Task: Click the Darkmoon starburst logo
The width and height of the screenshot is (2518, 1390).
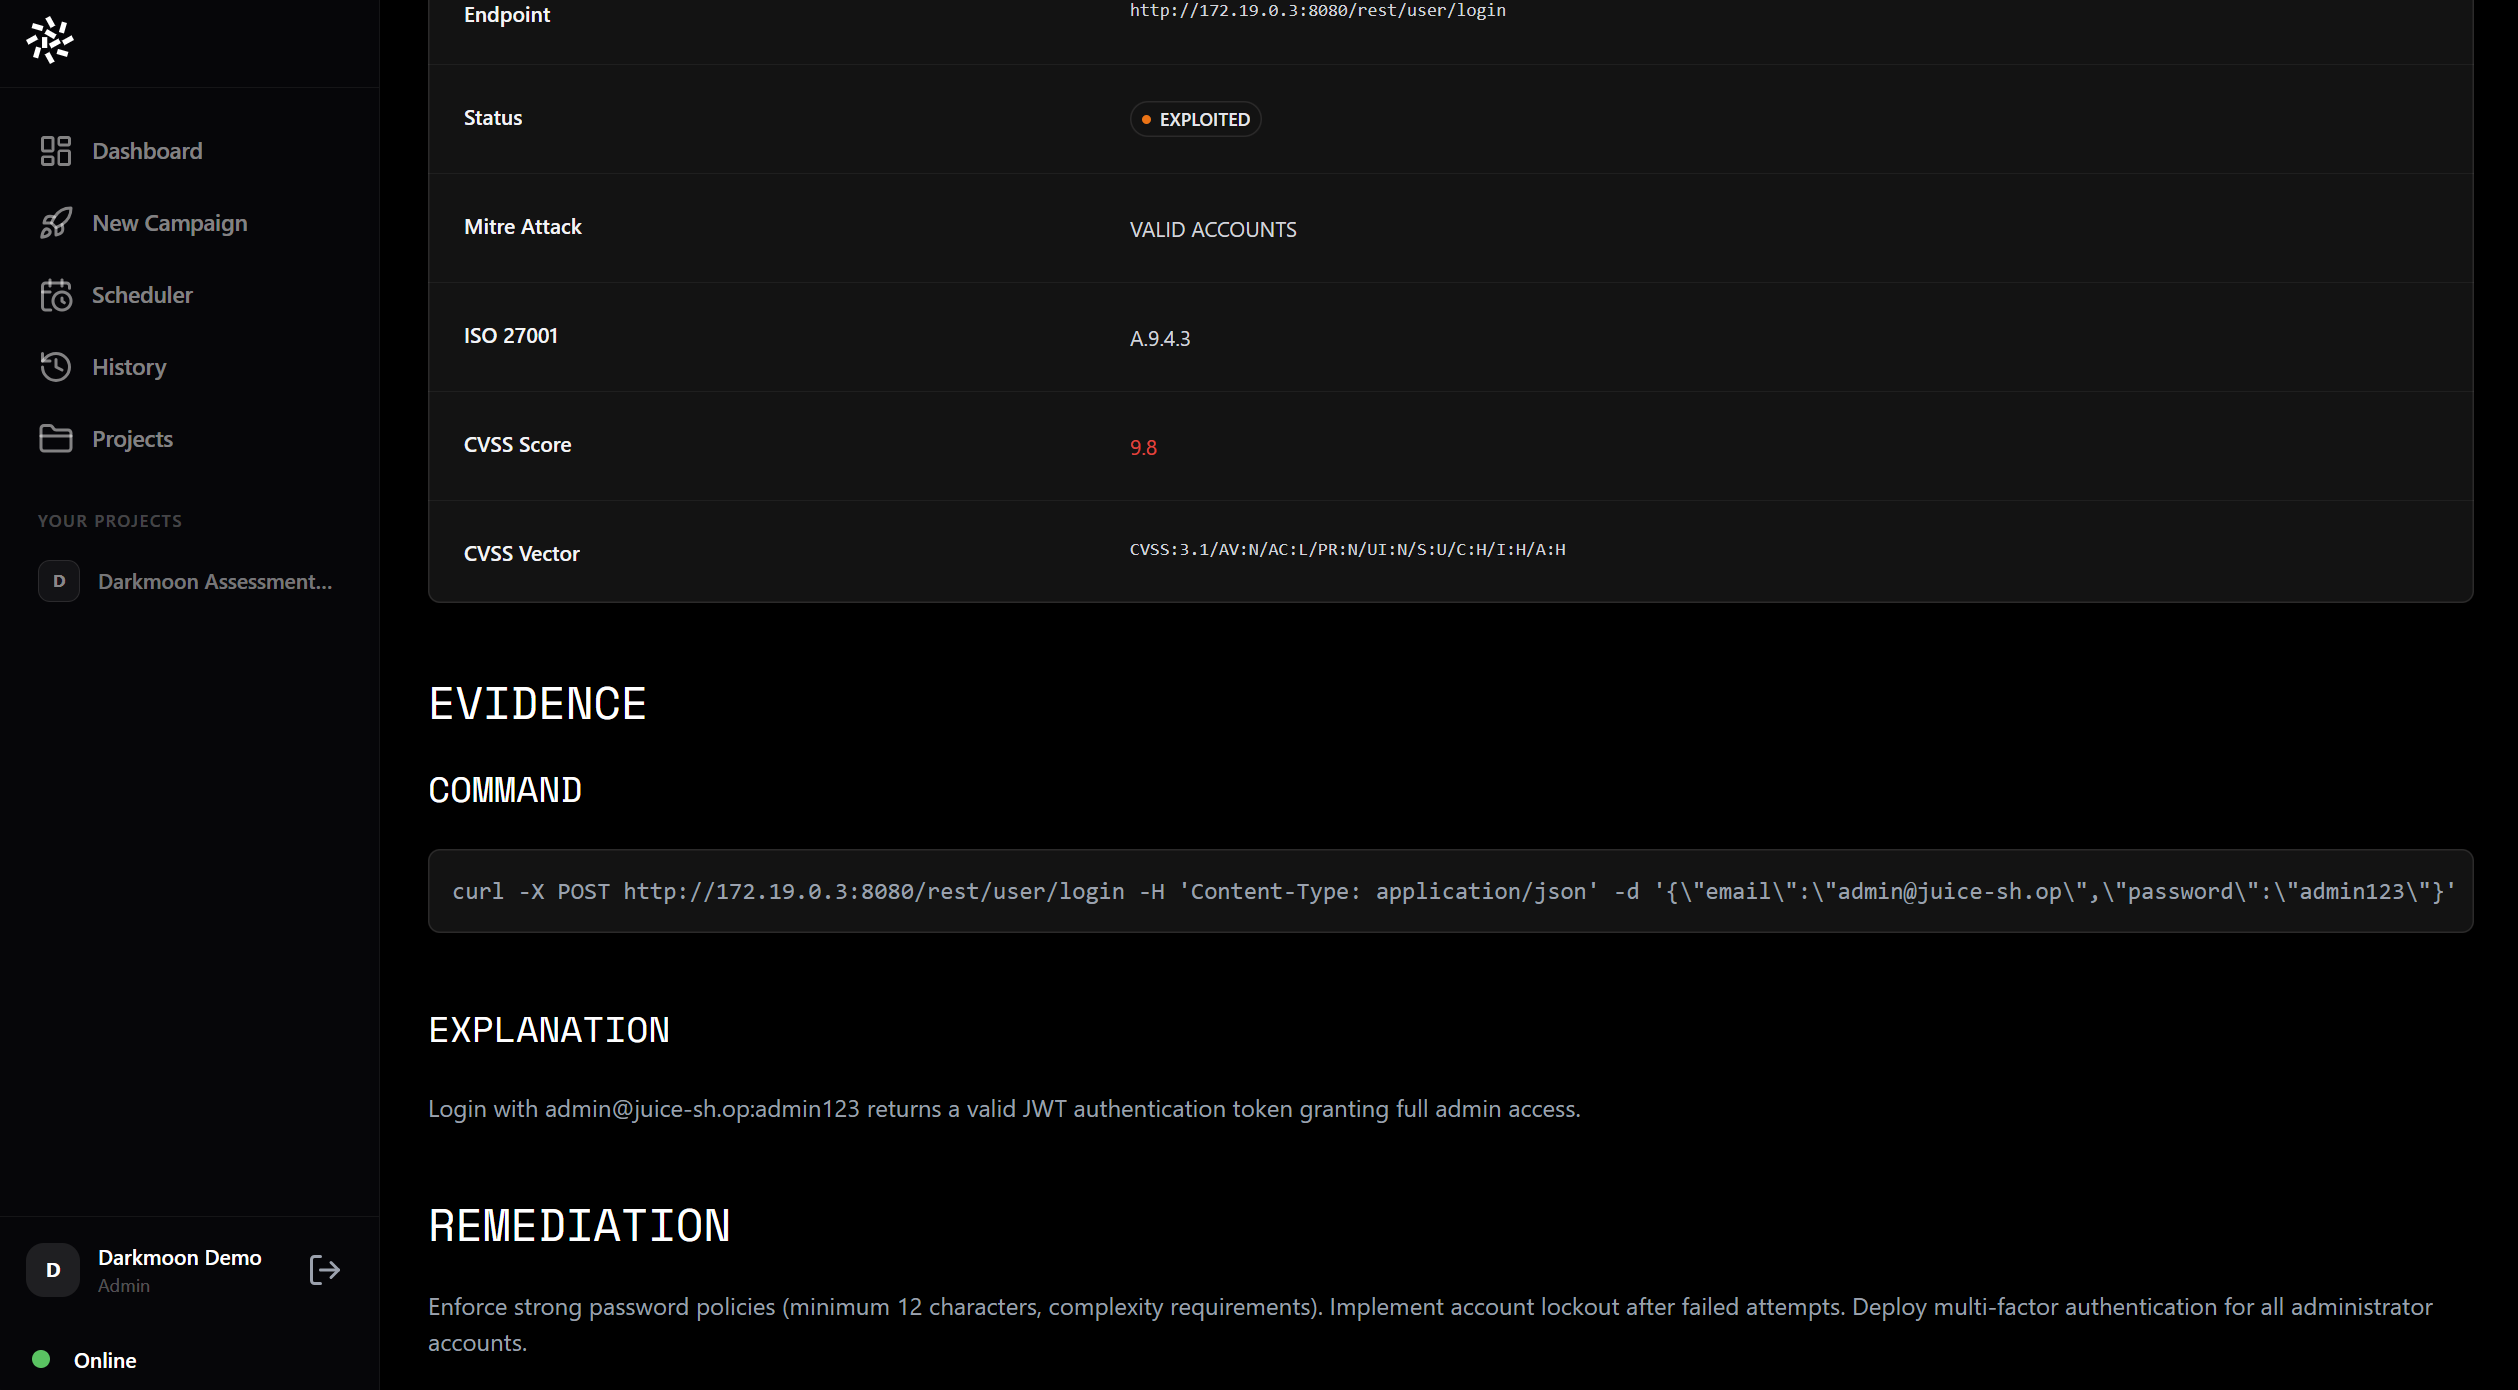Action: pyautogui.click(x=50, y=40)
